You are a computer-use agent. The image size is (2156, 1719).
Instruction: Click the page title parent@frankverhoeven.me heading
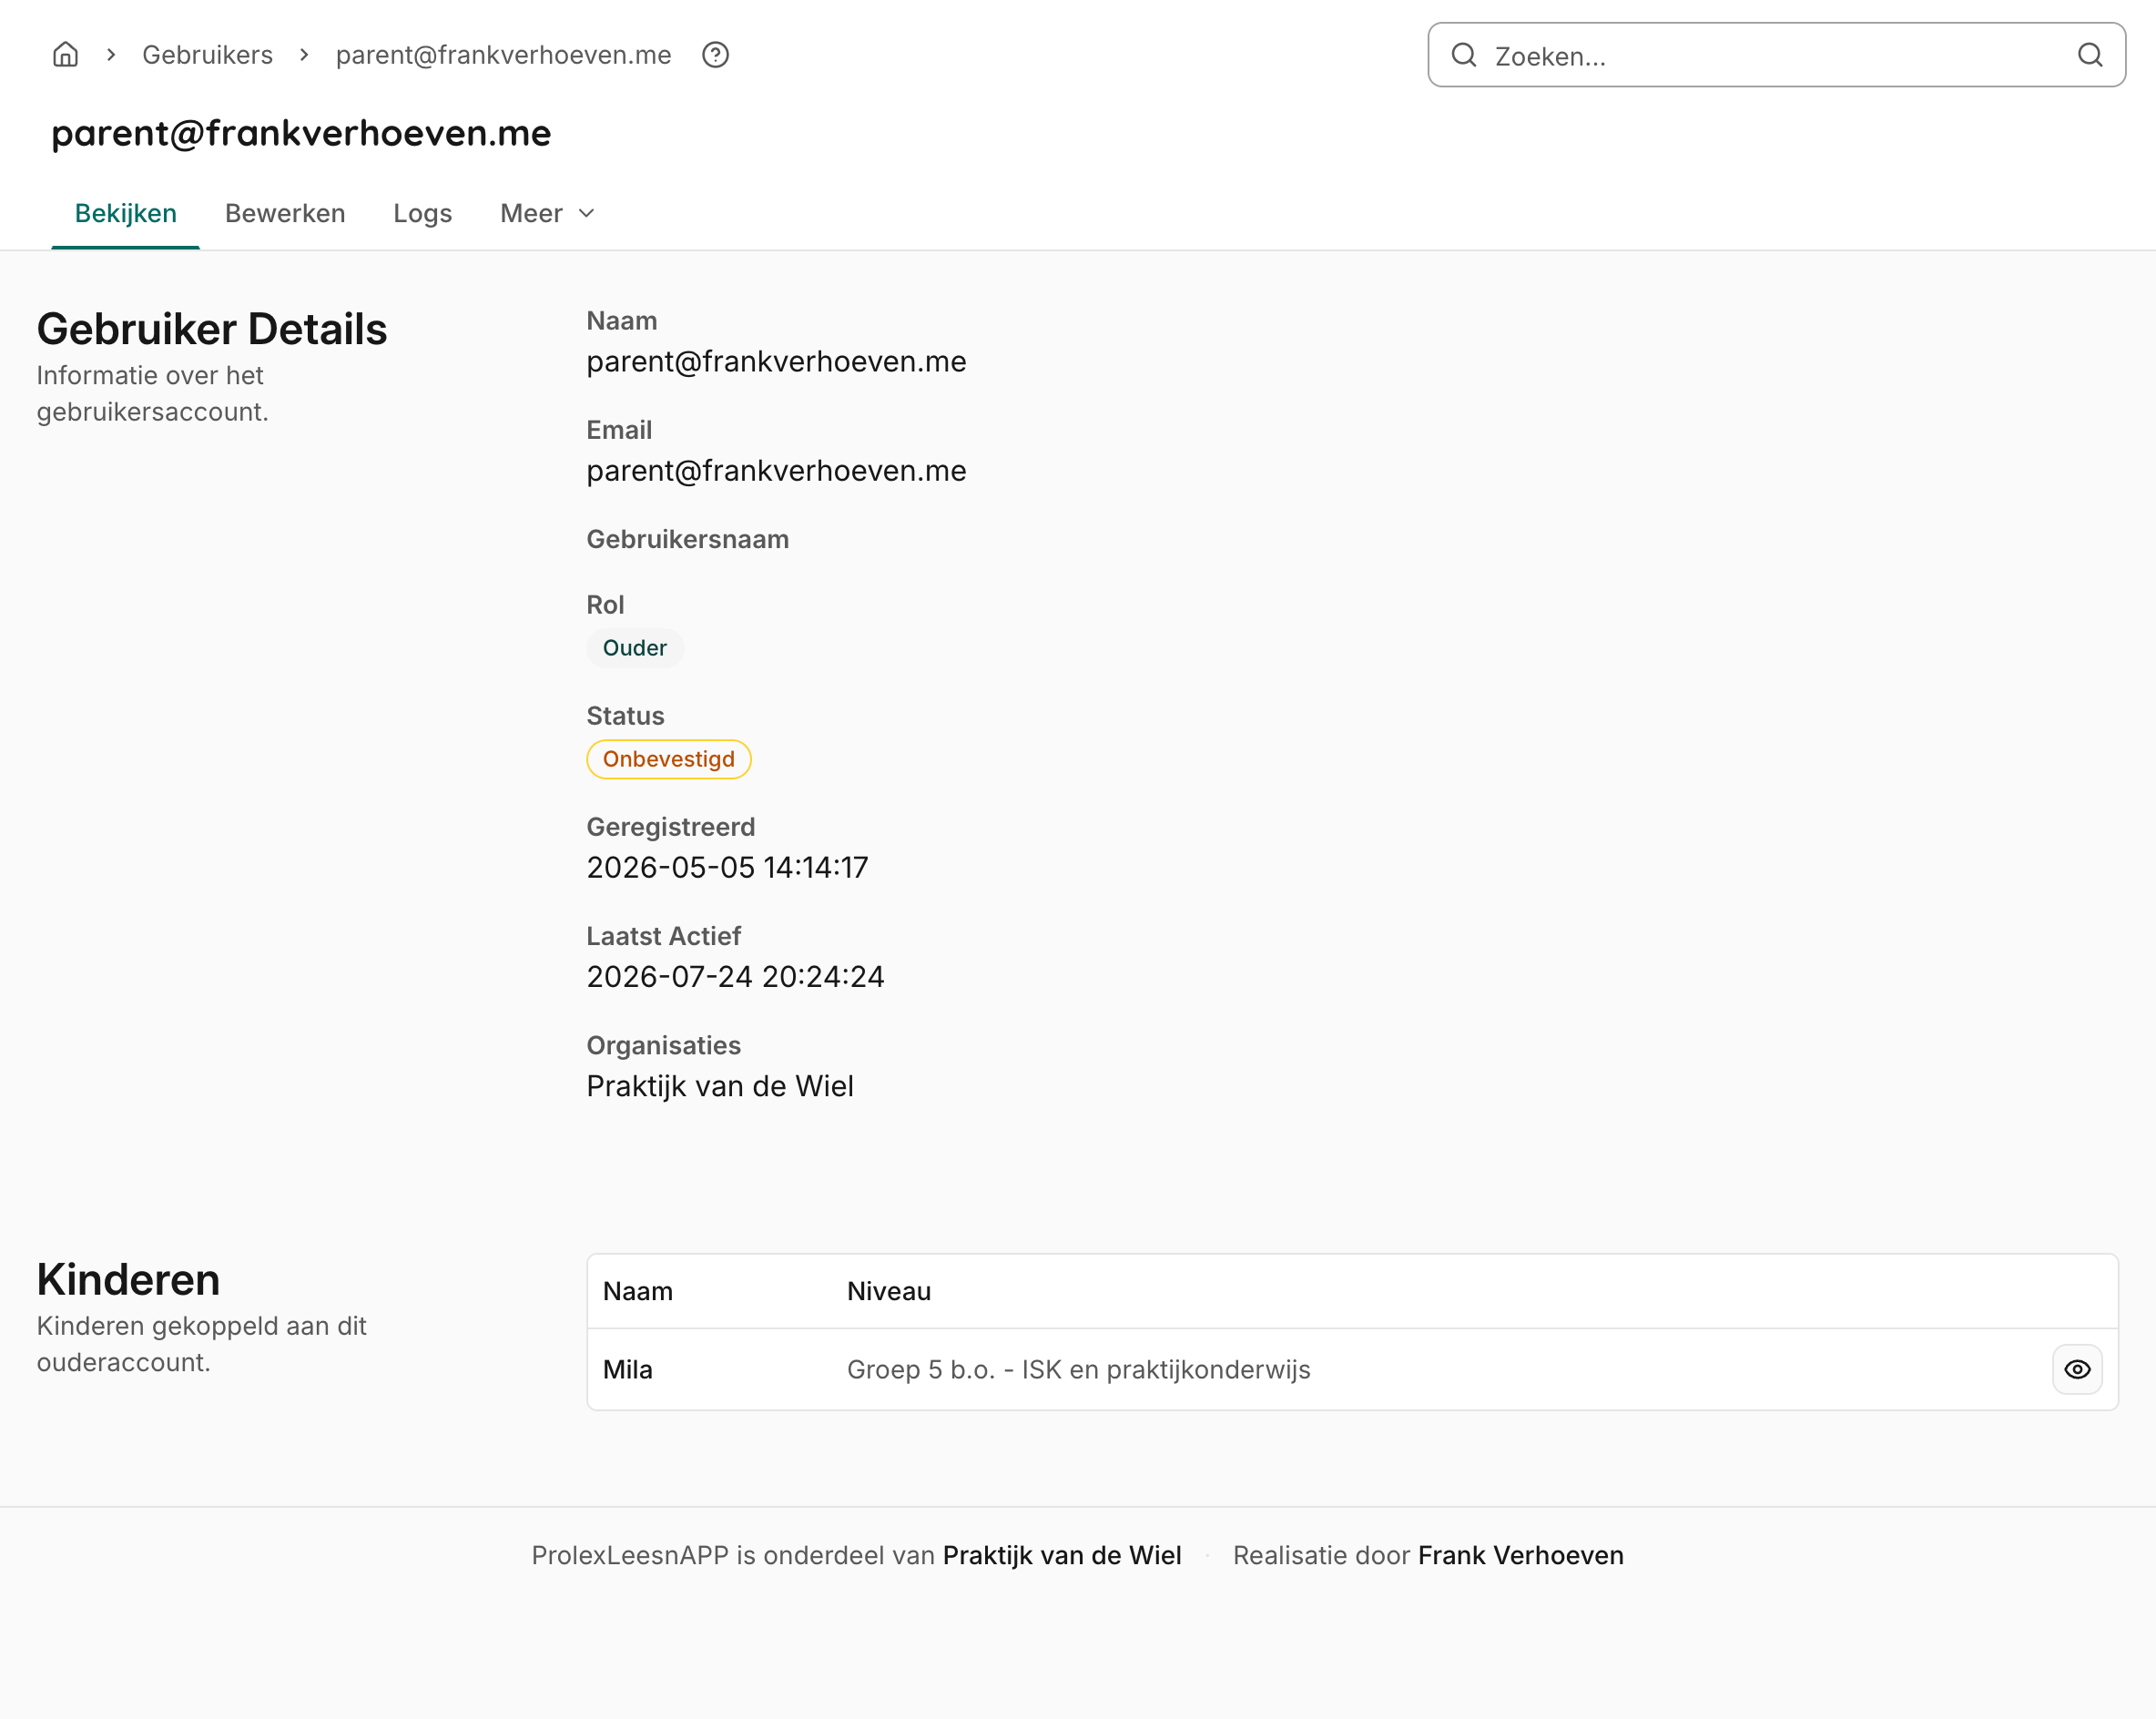pyautogui.click(x=301, y=133)
